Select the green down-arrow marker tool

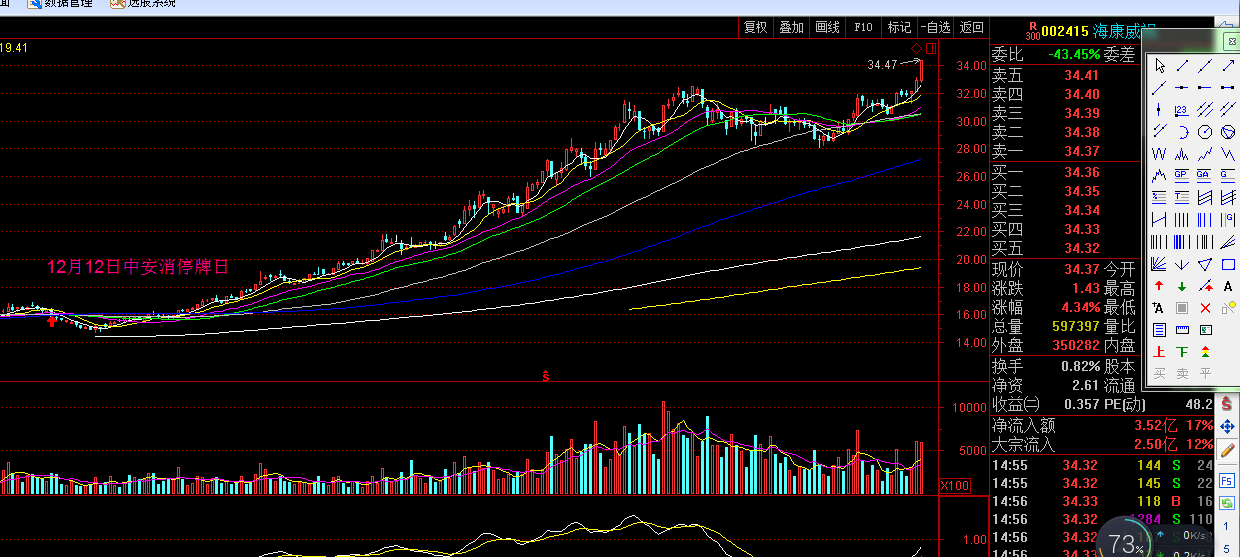1182,285
